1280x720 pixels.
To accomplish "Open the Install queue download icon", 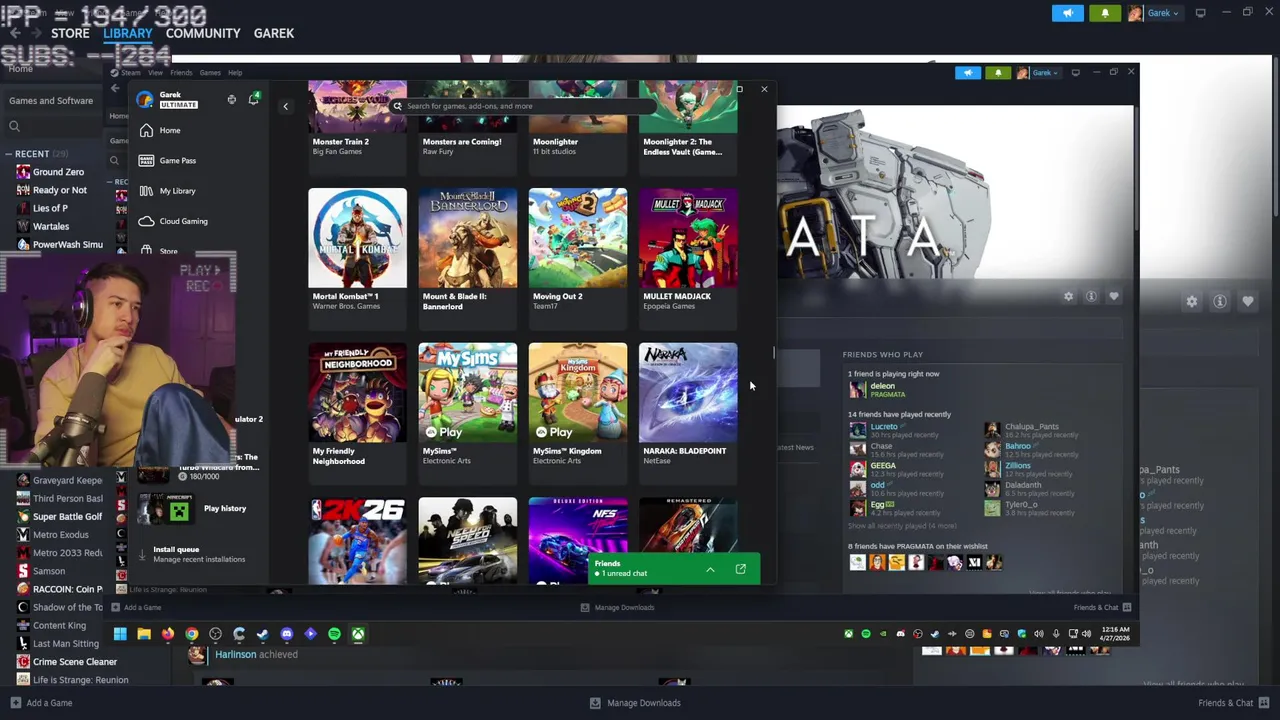I will coord(141,553).
